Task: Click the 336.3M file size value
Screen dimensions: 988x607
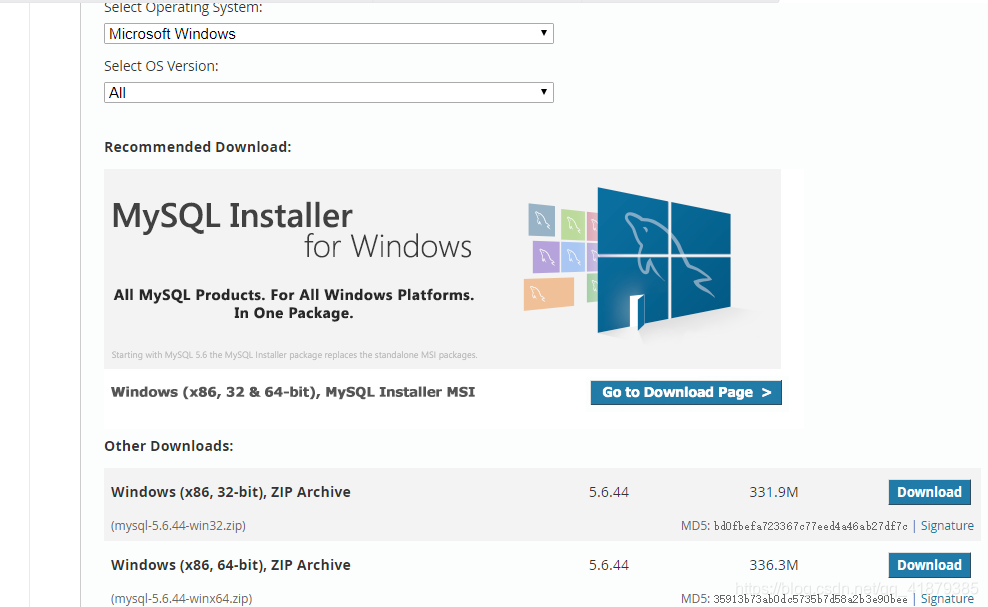Action: coord(774,565)
